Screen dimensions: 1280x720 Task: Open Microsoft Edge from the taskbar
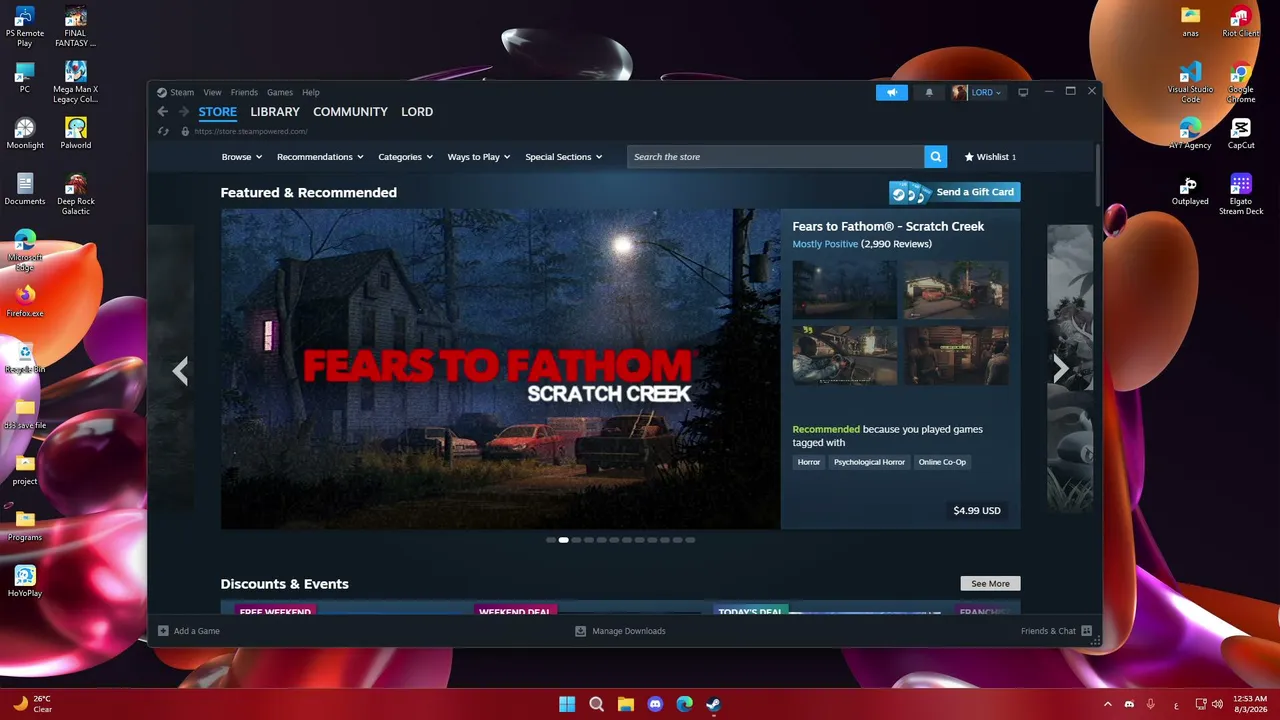click(x=684, y=704)
